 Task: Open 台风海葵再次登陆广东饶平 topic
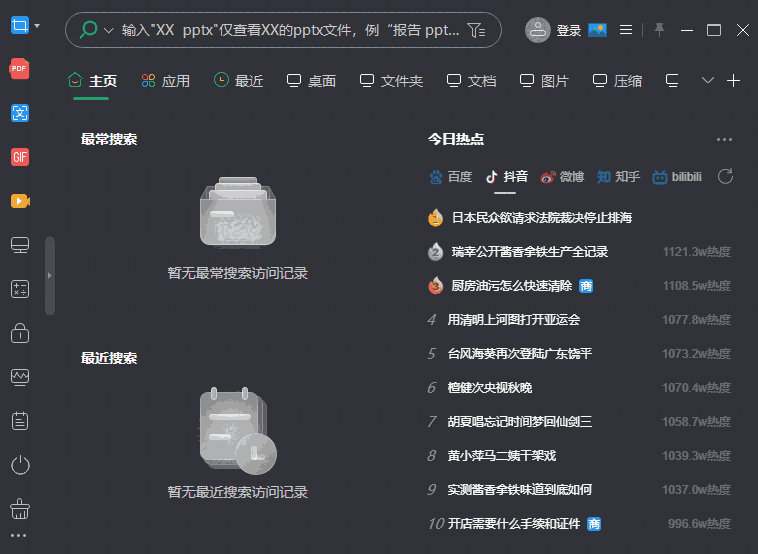coord(520,353)
